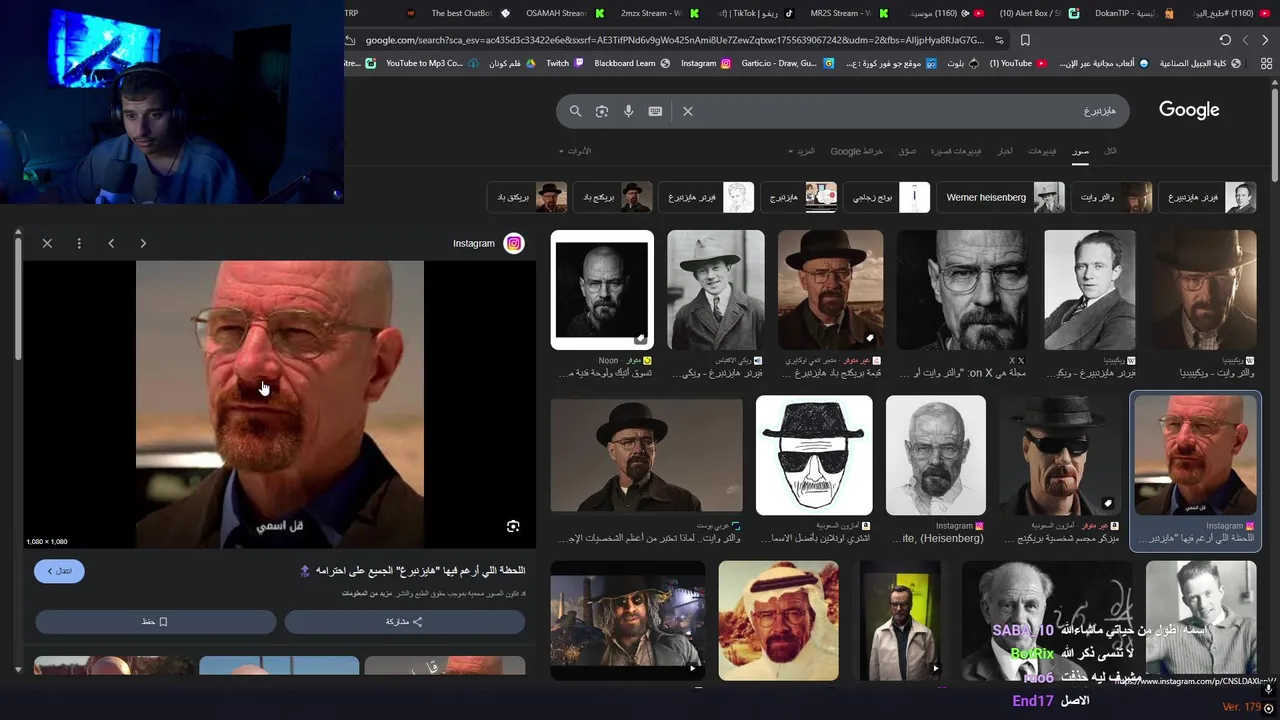Open the preview image title link
This screenshot has width=1280, height=720.
[420, 570]
